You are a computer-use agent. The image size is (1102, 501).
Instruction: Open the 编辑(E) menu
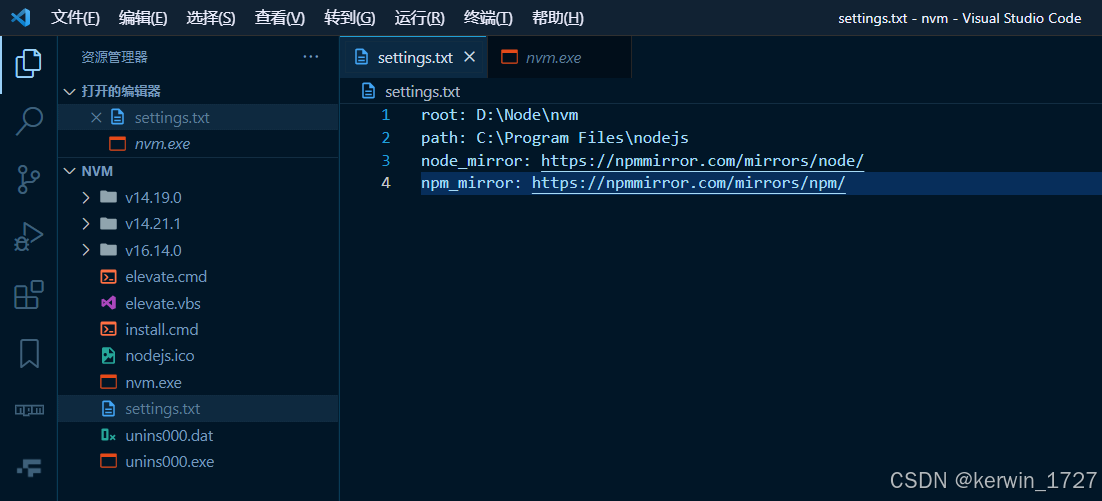(143, 18)
